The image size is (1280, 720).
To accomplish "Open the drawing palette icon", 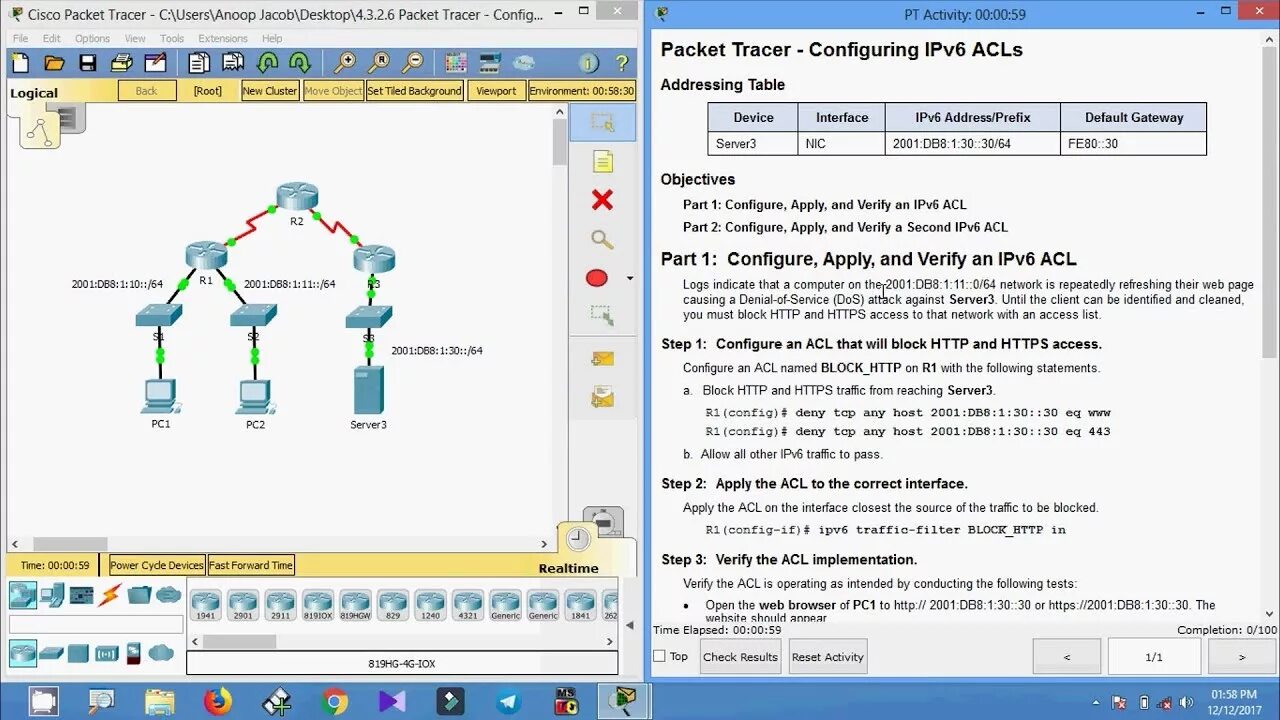I will pos(456,63).
